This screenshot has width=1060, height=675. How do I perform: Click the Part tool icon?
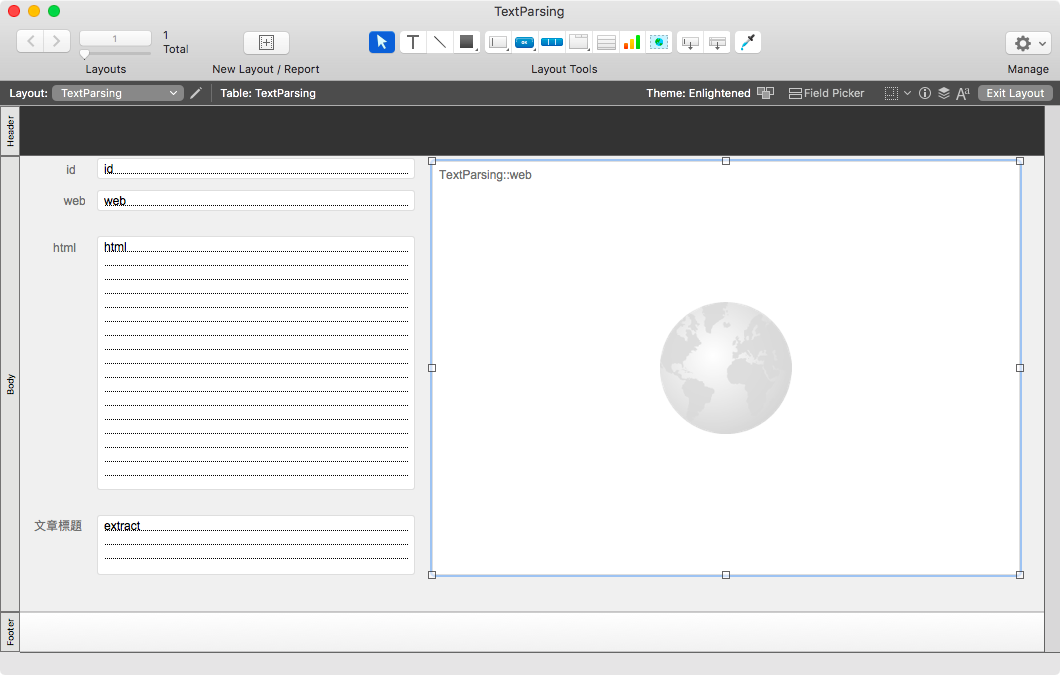pos(717,42)
